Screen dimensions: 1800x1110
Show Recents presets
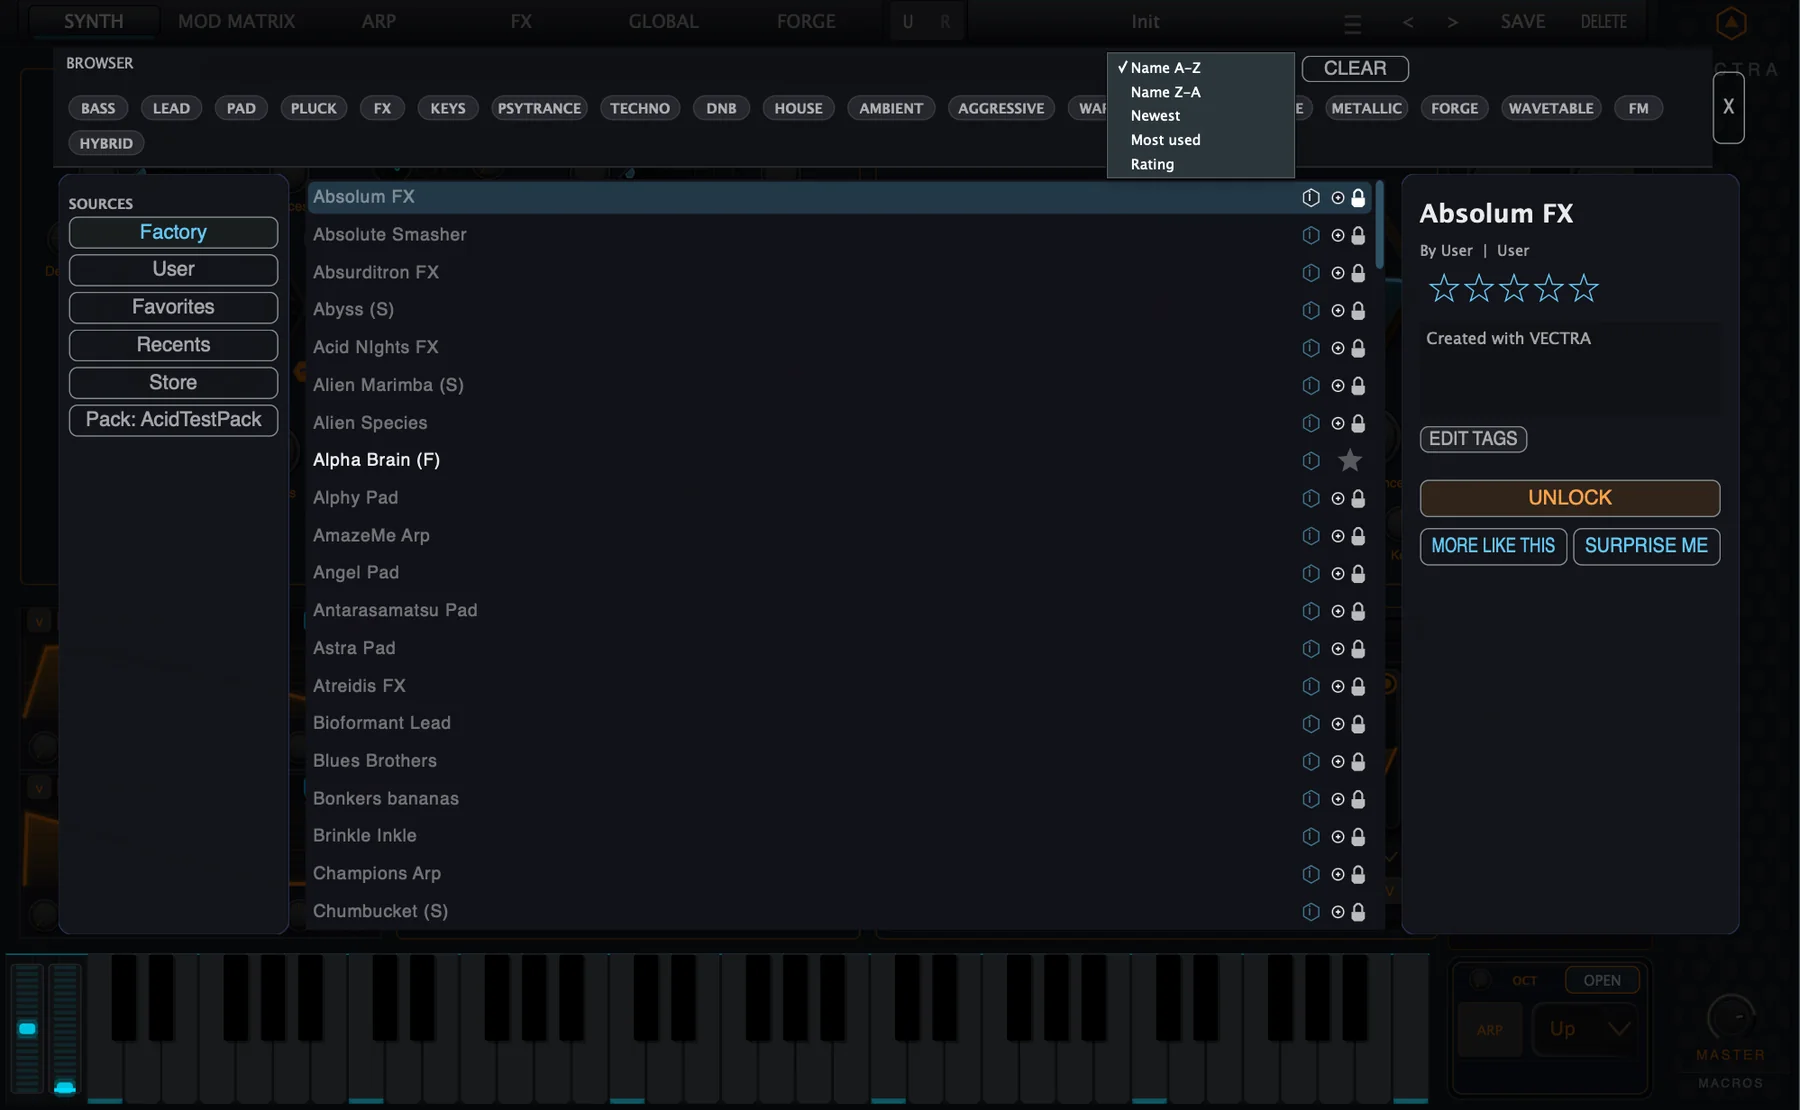(x=173, y=345)
